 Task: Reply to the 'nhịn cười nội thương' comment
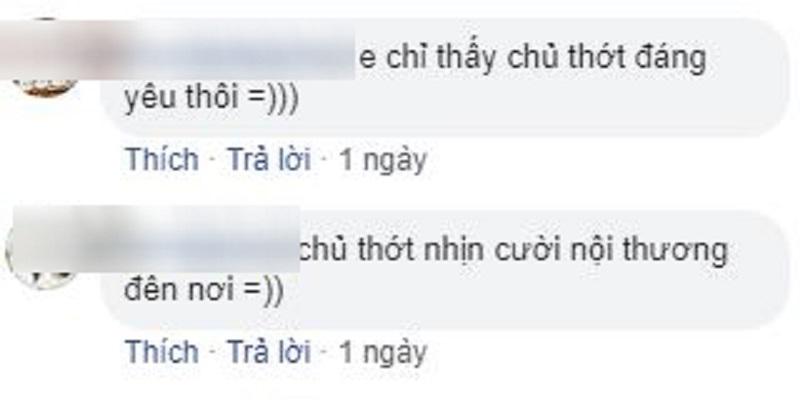click(x=268, y=352)
